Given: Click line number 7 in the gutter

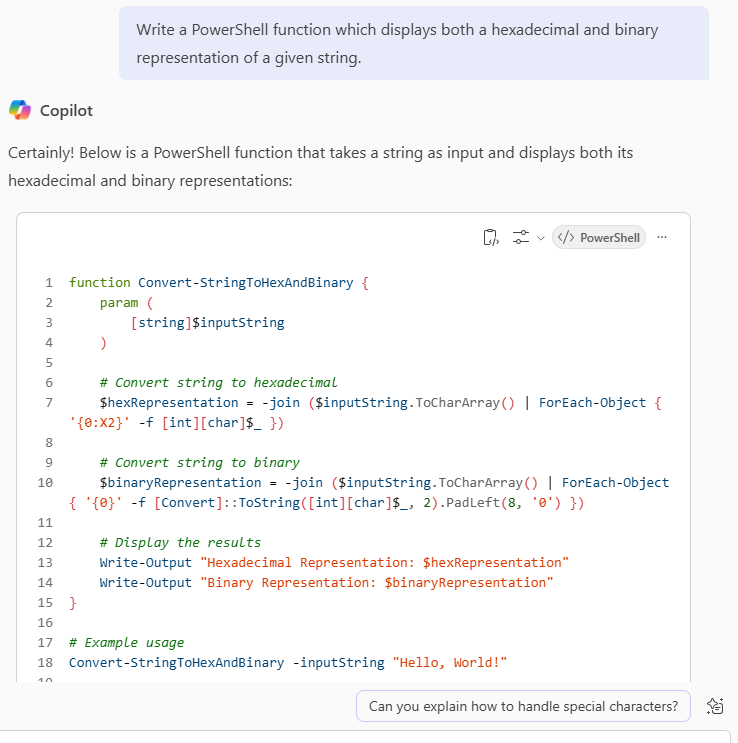Looking at the screenshot, I should (48, 402).
